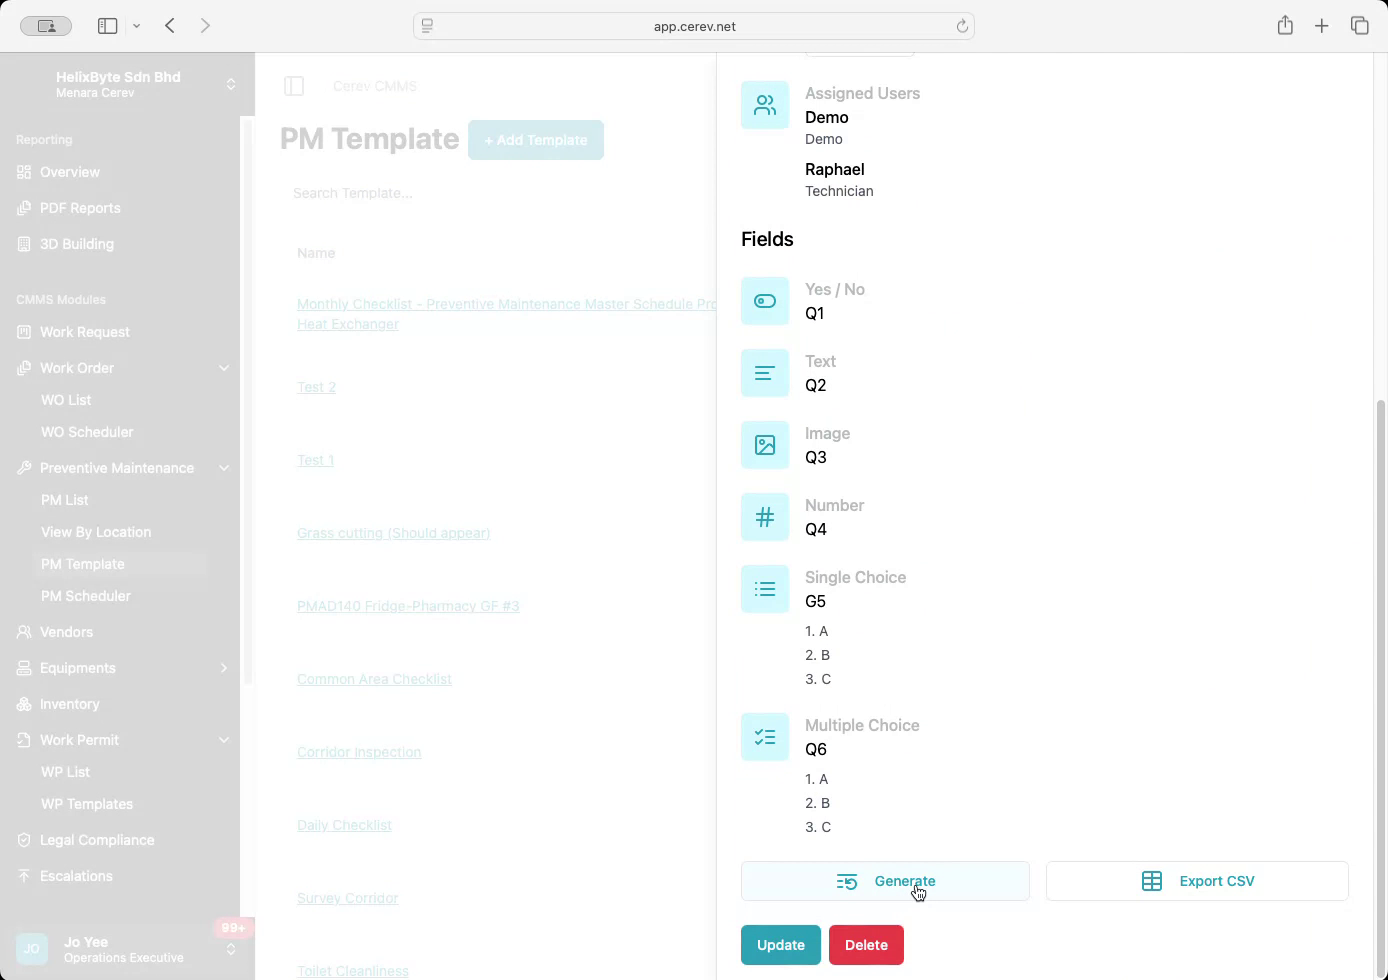Open WP List in sidebar
Screen dimensions: 1388x980
coord(66,772)
